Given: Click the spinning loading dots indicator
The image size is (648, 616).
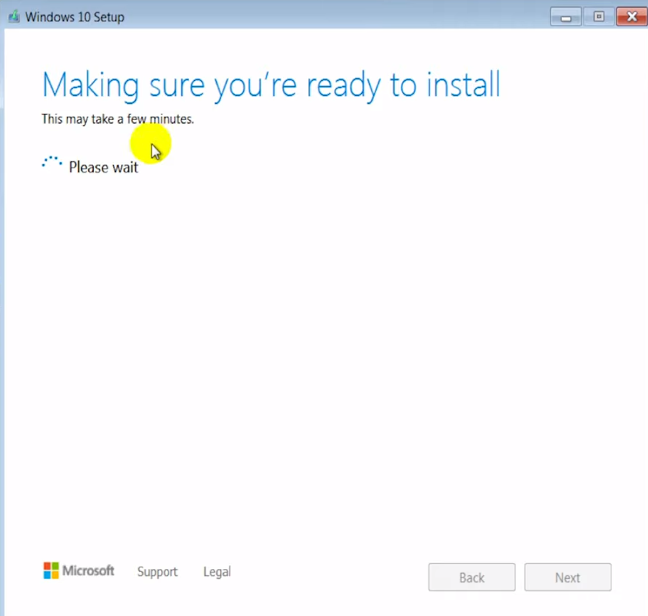Looking at the screenshot, I should [52, 163].
